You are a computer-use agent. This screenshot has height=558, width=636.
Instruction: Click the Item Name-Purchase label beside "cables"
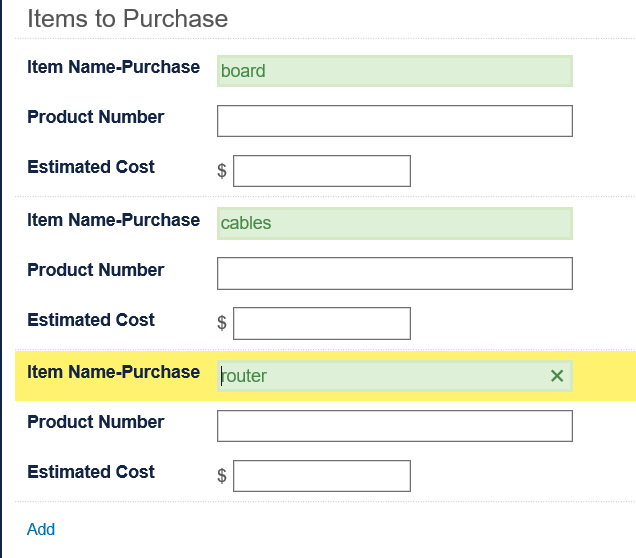click(113, 220)
